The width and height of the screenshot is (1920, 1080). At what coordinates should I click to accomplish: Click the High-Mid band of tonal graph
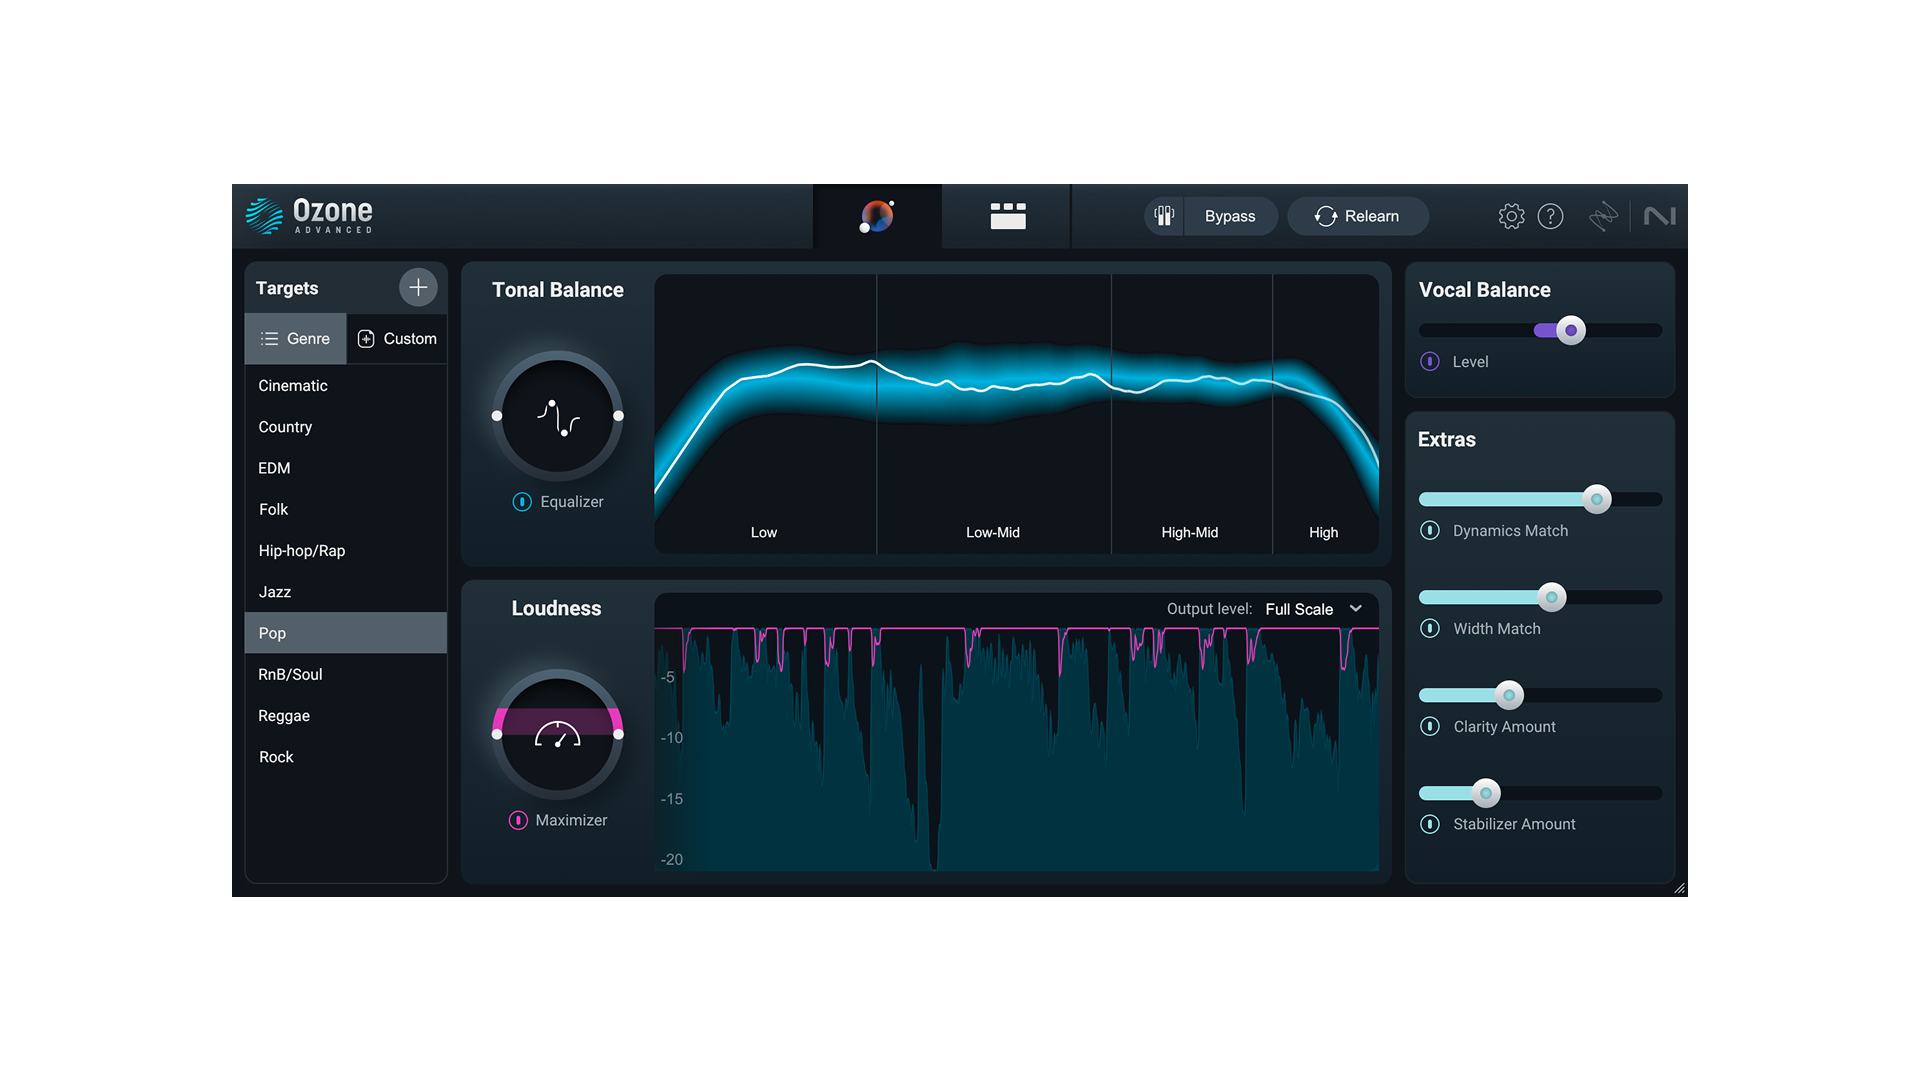point(1191,414)
